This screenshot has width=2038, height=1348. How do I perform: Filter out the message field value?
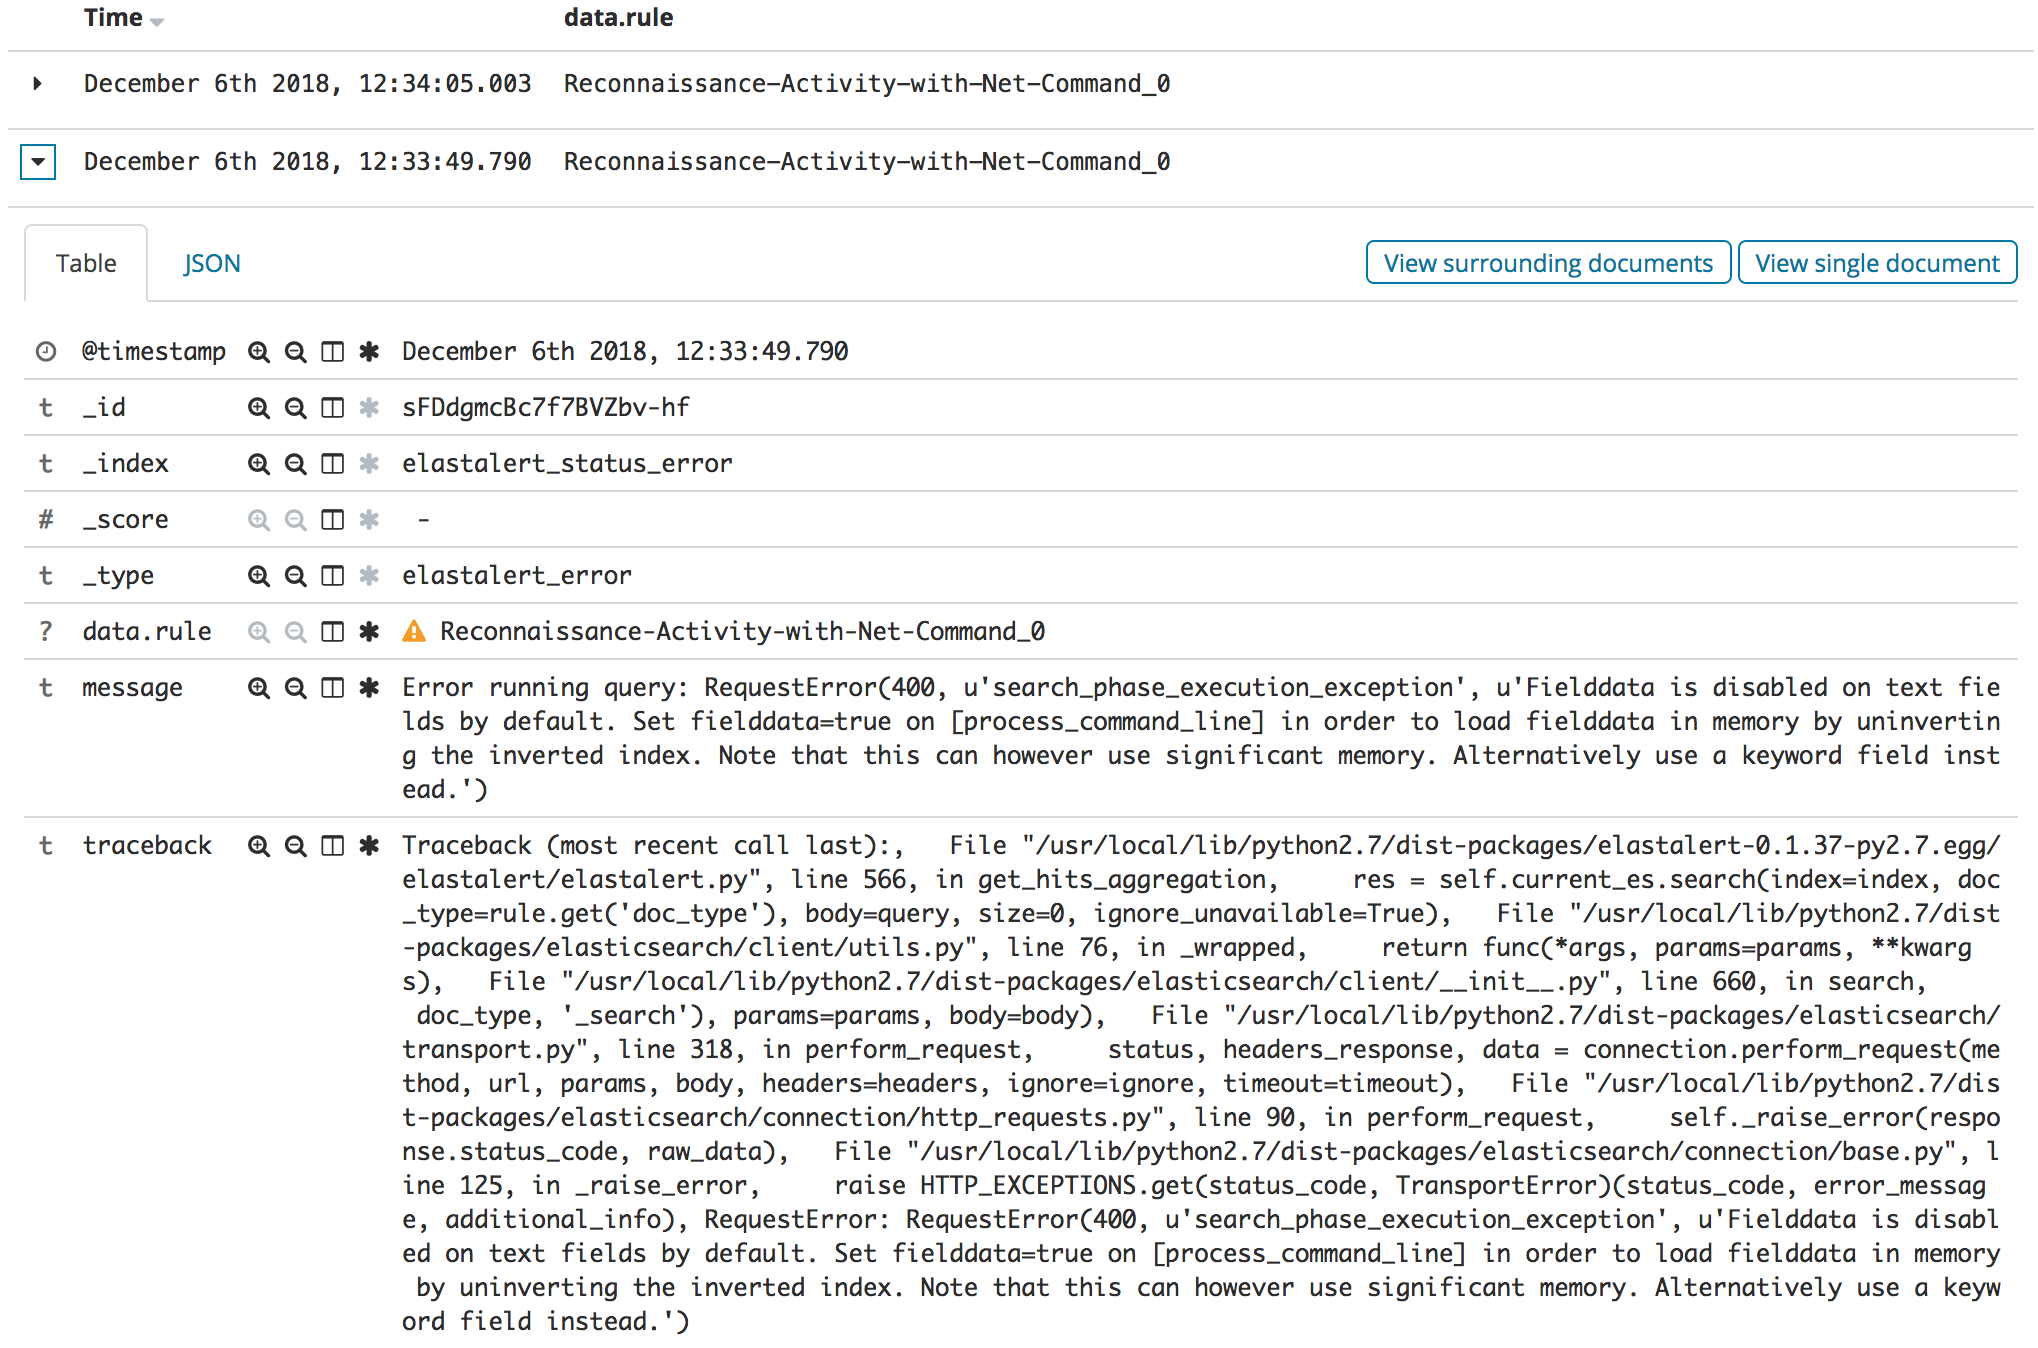click(x=294, y=687)
